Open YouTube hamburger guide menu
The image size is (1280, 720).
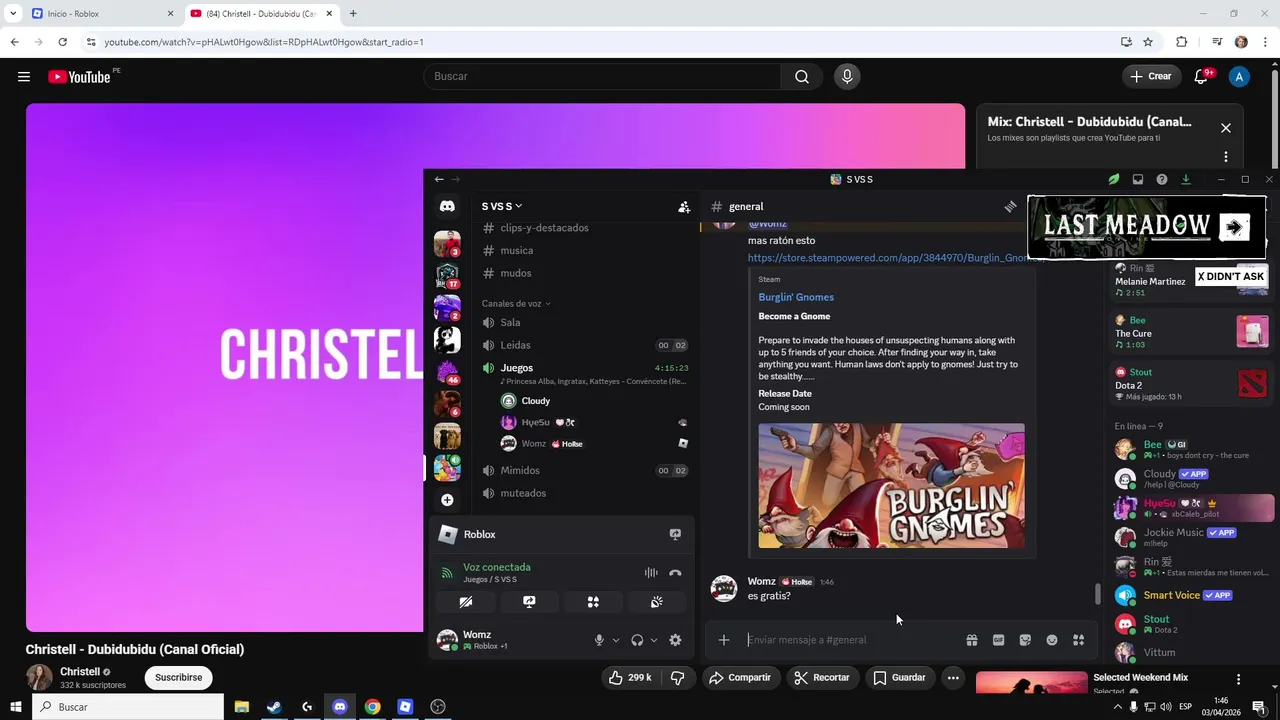[x=24, y=77]
